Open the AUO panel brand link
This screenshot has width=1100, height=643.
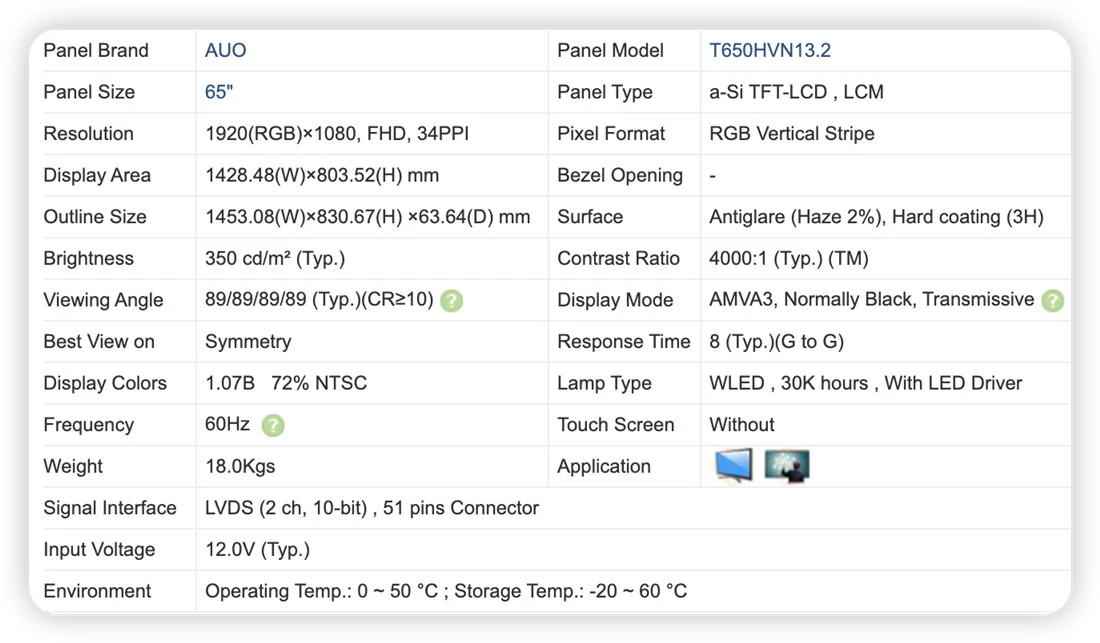click(x=225, y=50)
